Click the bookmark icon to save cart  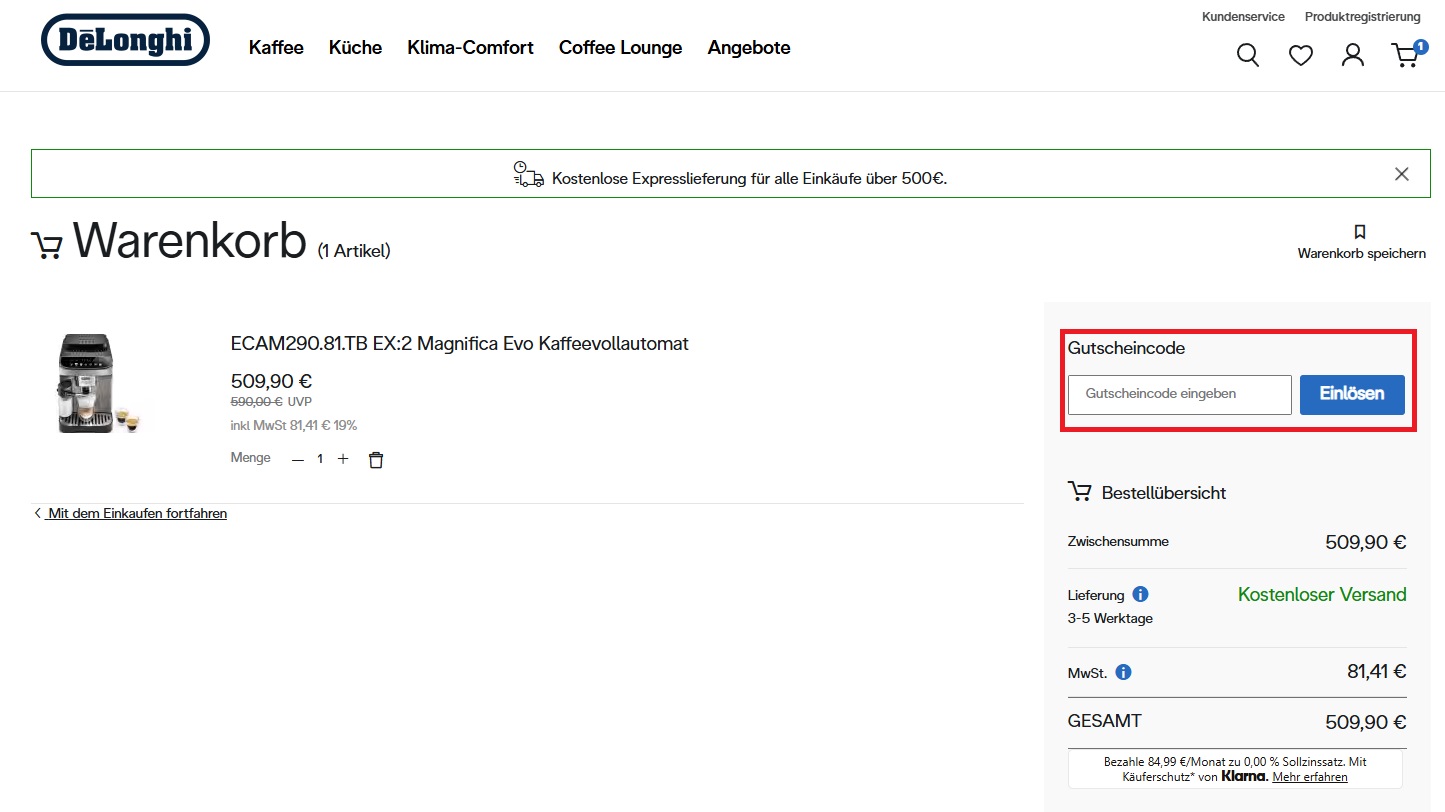1360,232
